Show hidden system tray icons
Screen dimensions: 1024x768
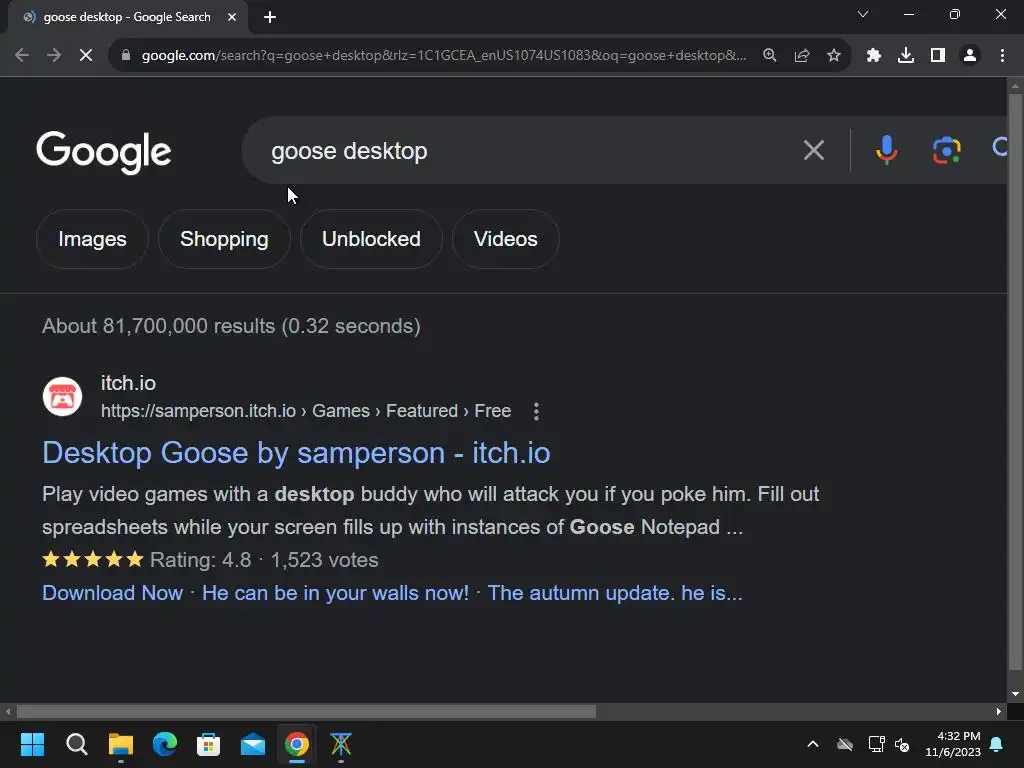click(x=813, y=744)
